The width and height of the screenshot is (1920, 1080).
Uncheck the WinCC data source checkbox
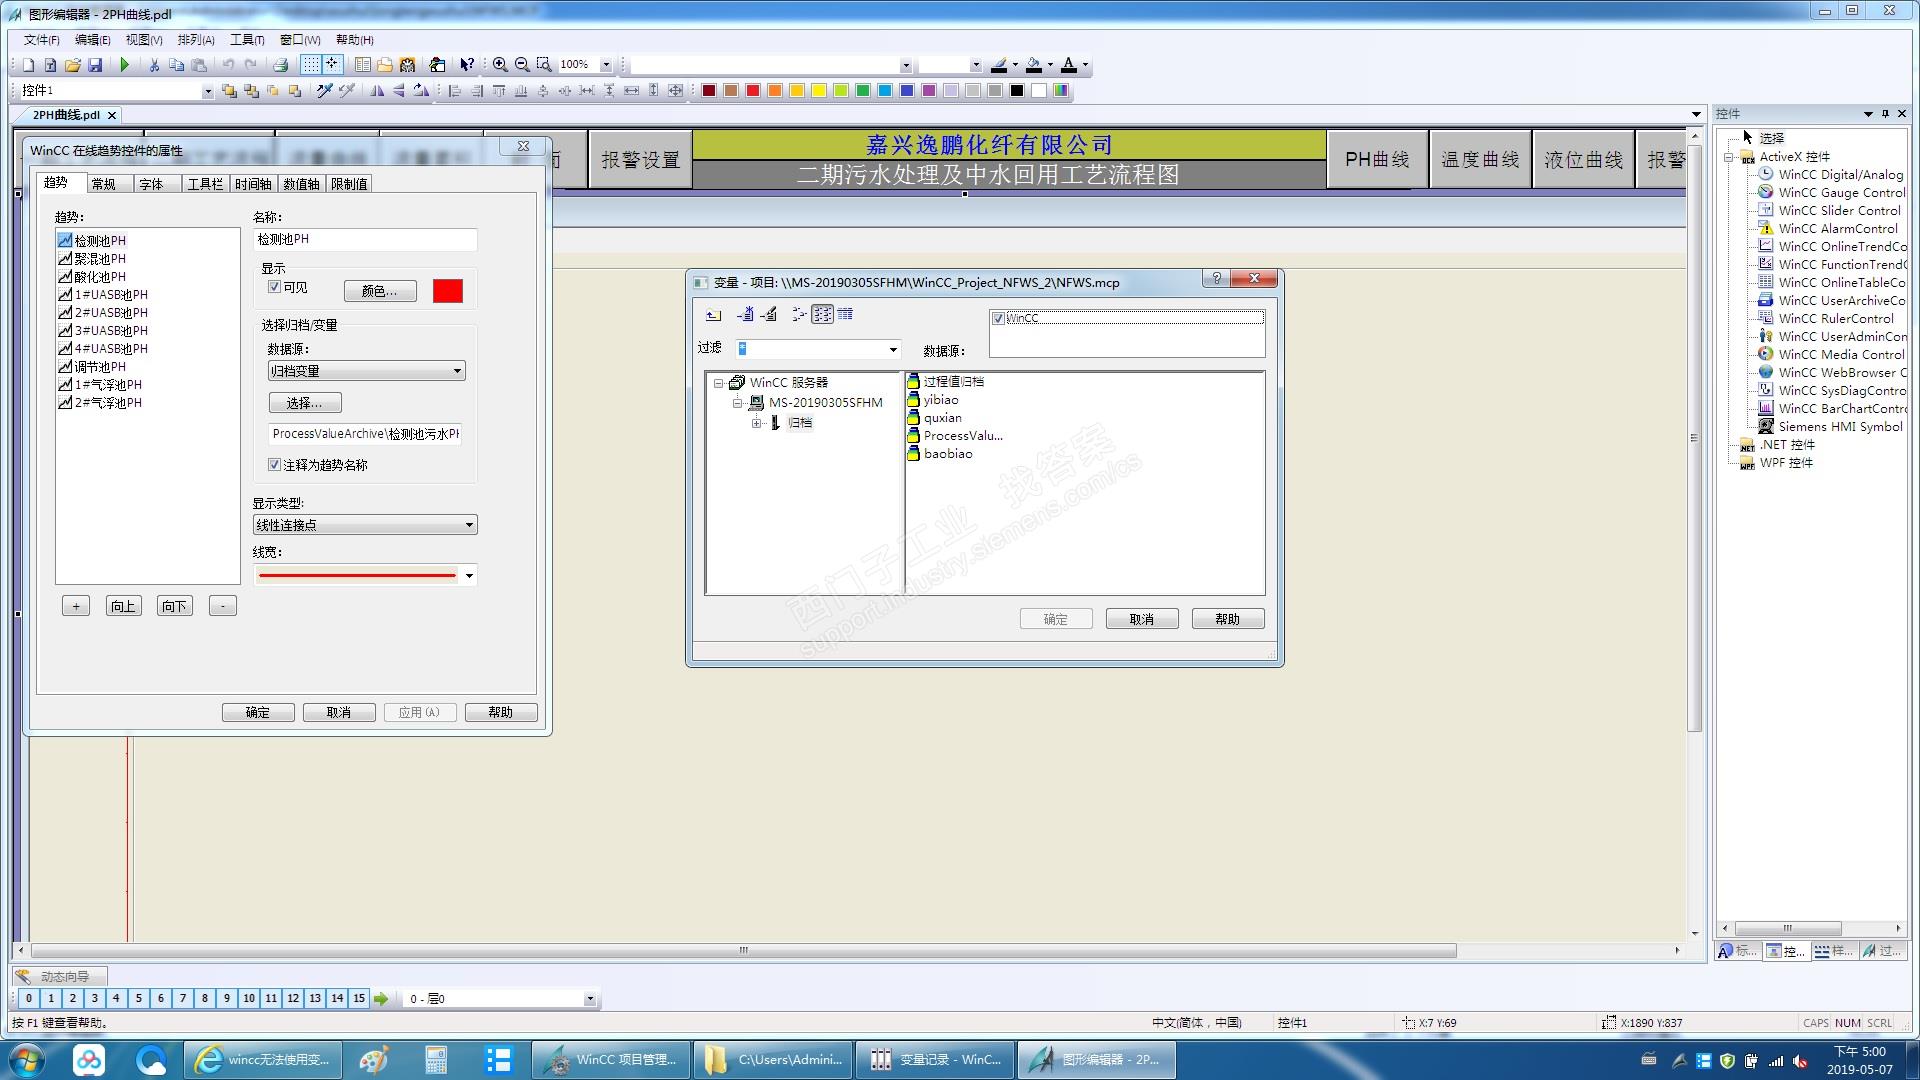click(998, 319)
